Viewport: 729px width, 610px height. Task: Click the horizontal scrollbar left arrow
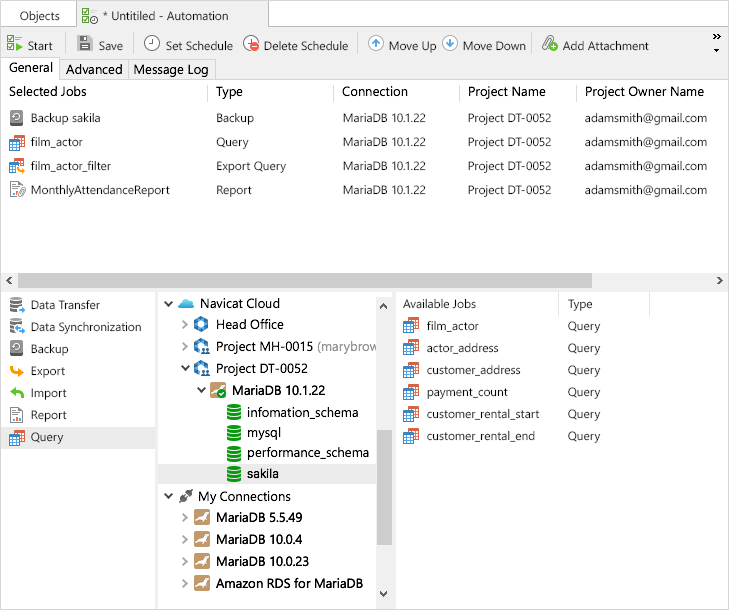[9, 280]
